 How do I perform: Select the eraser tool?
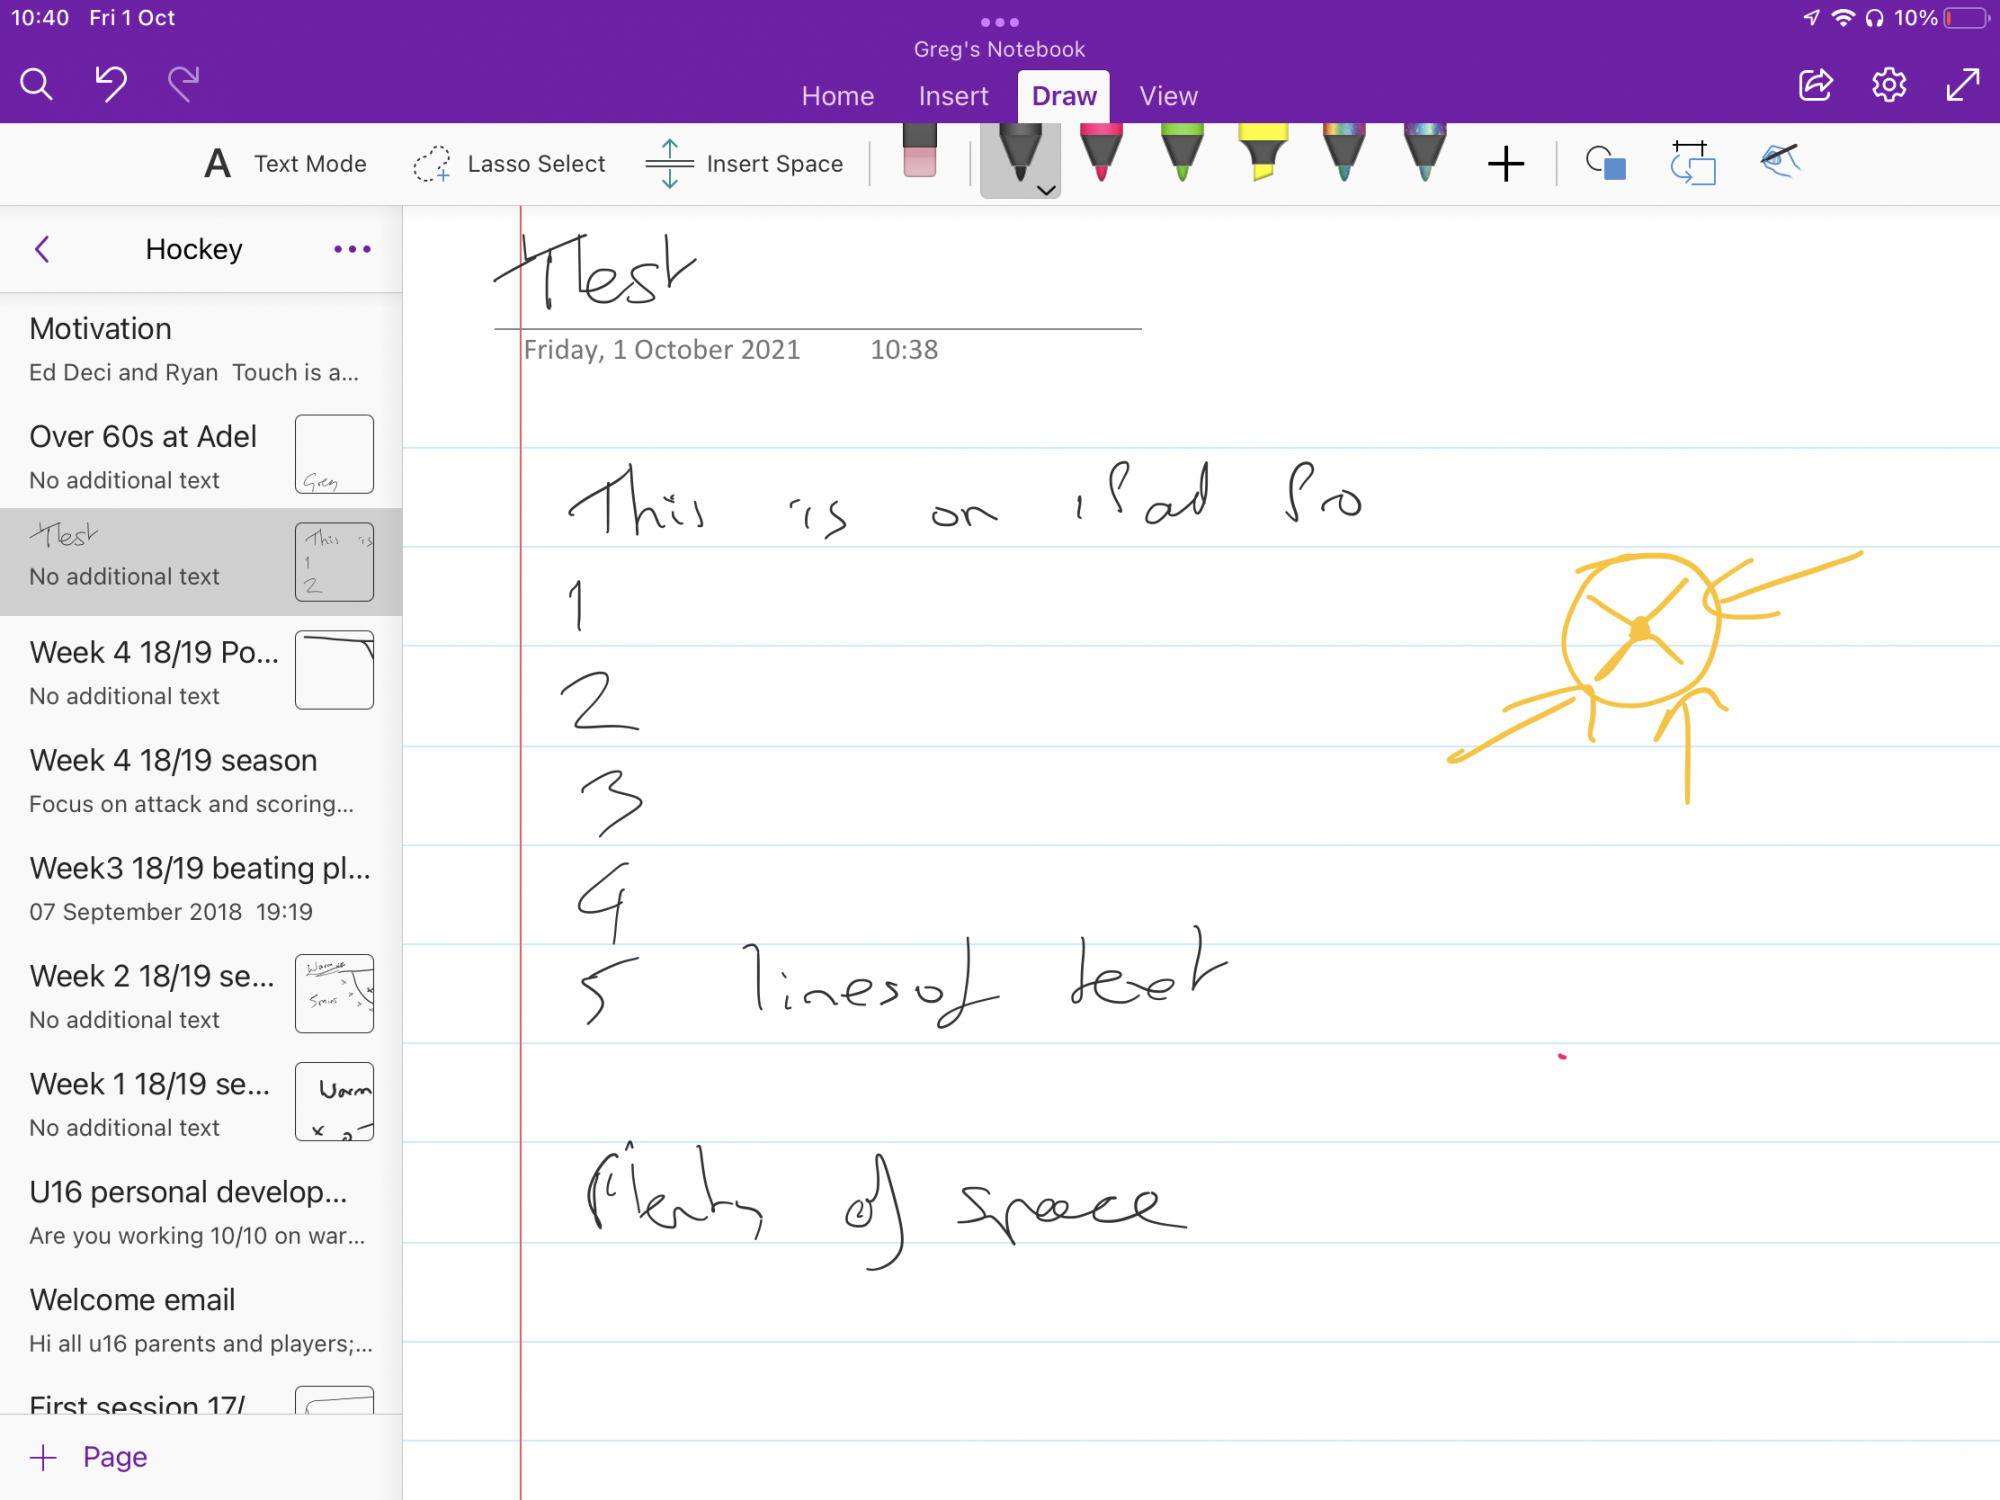(x=919, y=152)
